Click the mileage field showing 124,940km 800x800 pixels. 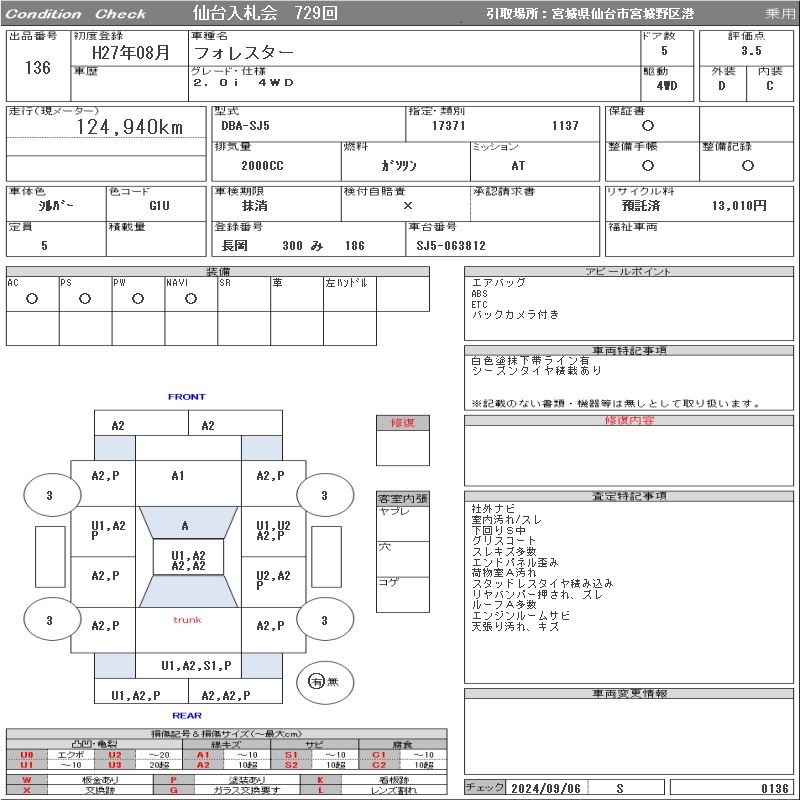pyautogui.click(x=130, y=127)
